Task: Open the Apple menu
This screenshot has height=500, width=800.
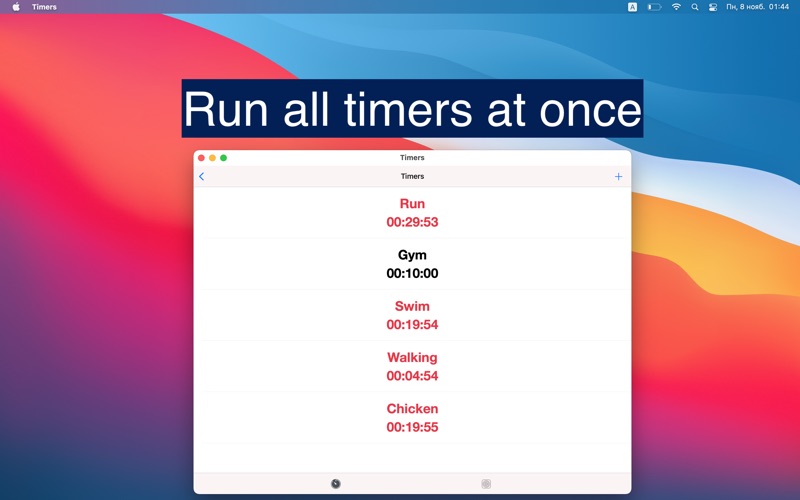Action: point(16,7)
